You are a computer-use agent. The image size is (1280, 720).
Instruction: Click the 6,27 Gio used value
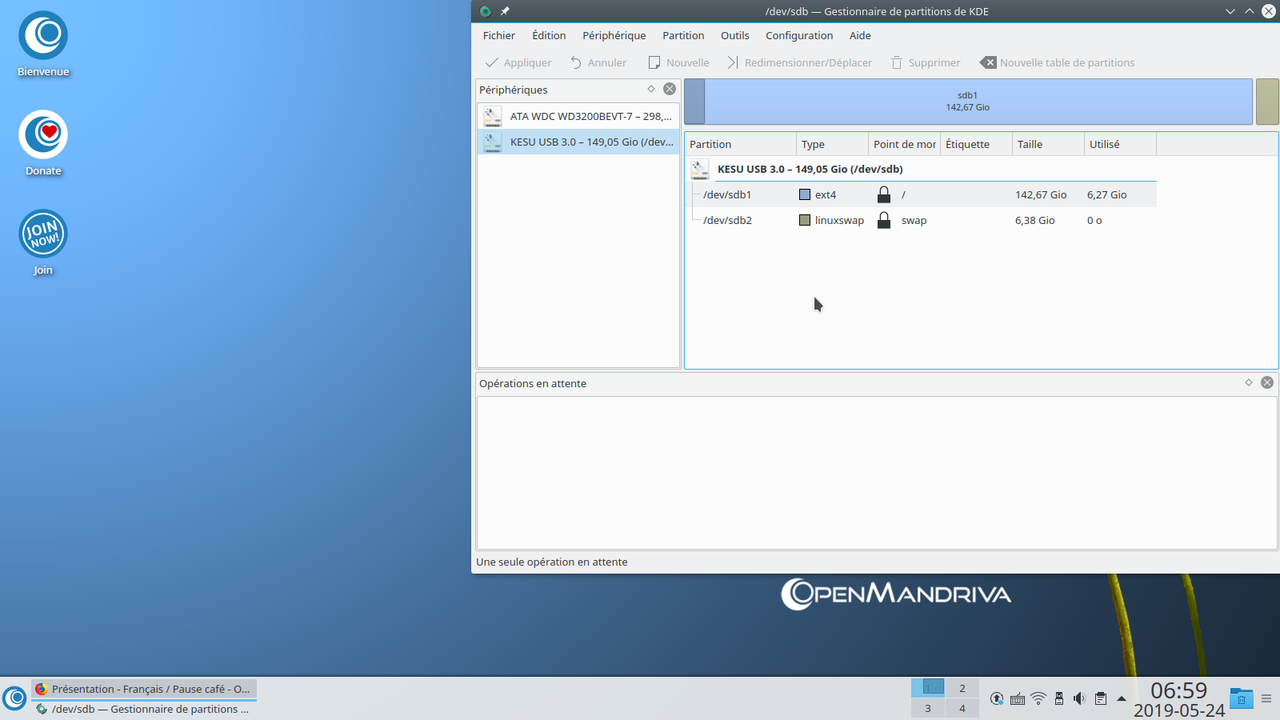click(1107, 194)
